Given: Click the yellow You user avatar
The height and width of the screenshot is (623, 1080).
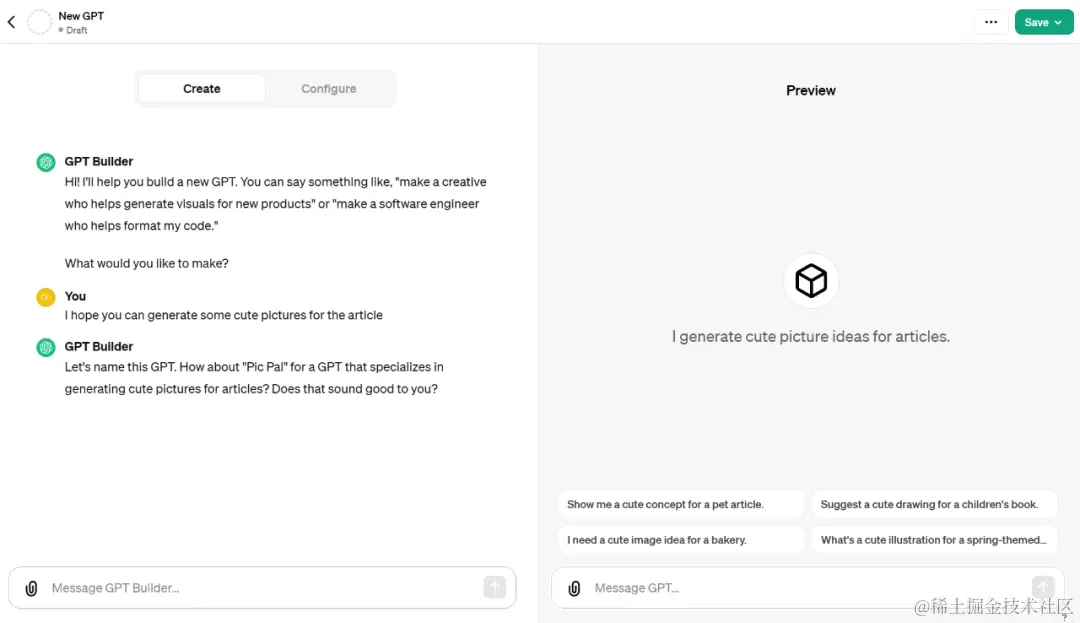Looking at the screenshot, I should pyautogui.click(x=46, y=297).
